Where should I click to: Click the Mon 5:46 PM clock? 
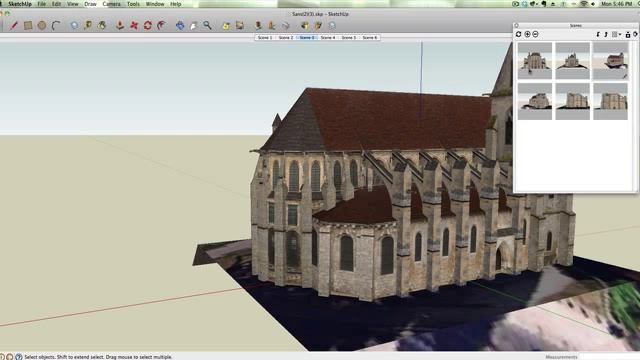point(616,4)
